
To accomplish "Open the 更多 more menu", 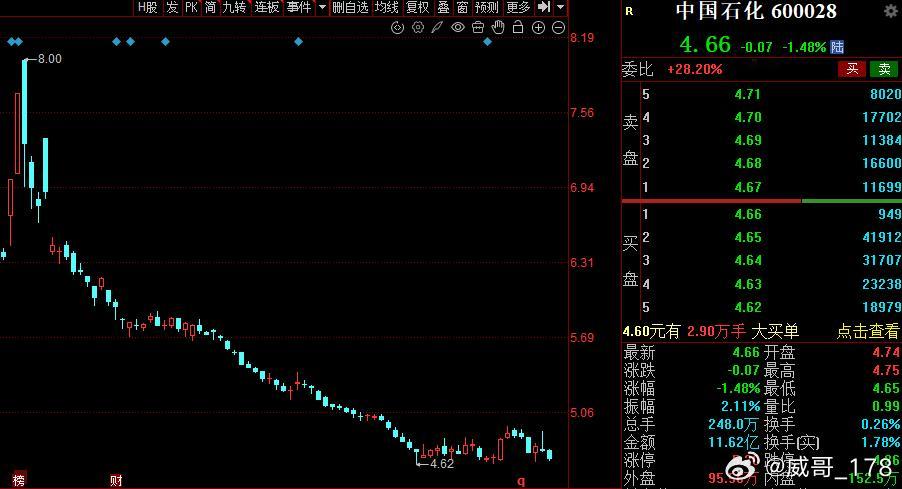I will click(518, 7).
